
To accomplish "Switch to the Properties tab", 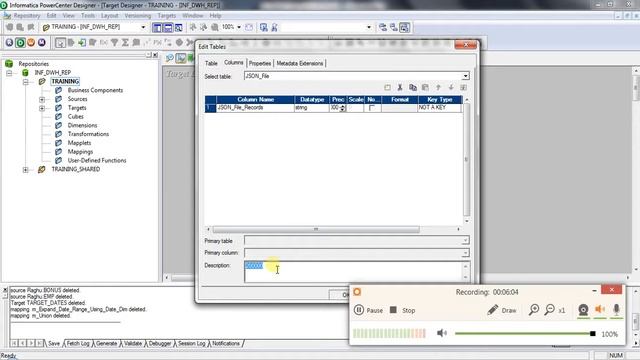I will tap(260, 63).
